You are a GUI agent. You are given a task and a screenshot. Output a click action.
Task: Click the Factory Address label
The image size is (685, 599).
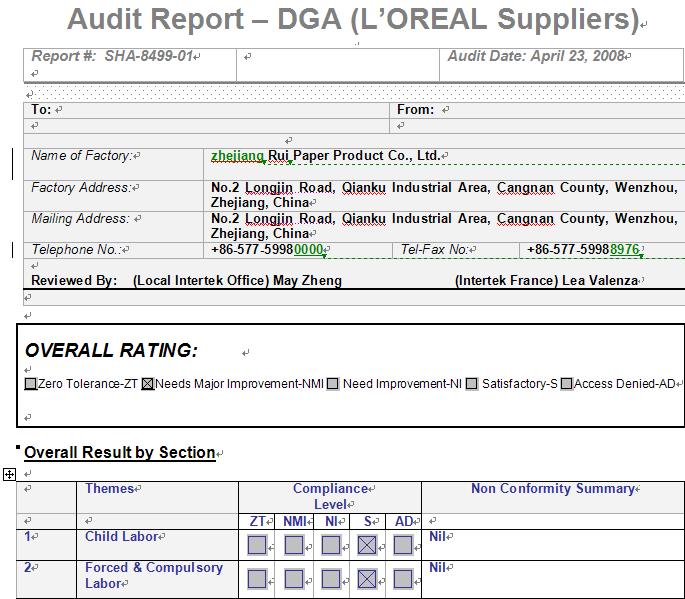pos(81,188)
